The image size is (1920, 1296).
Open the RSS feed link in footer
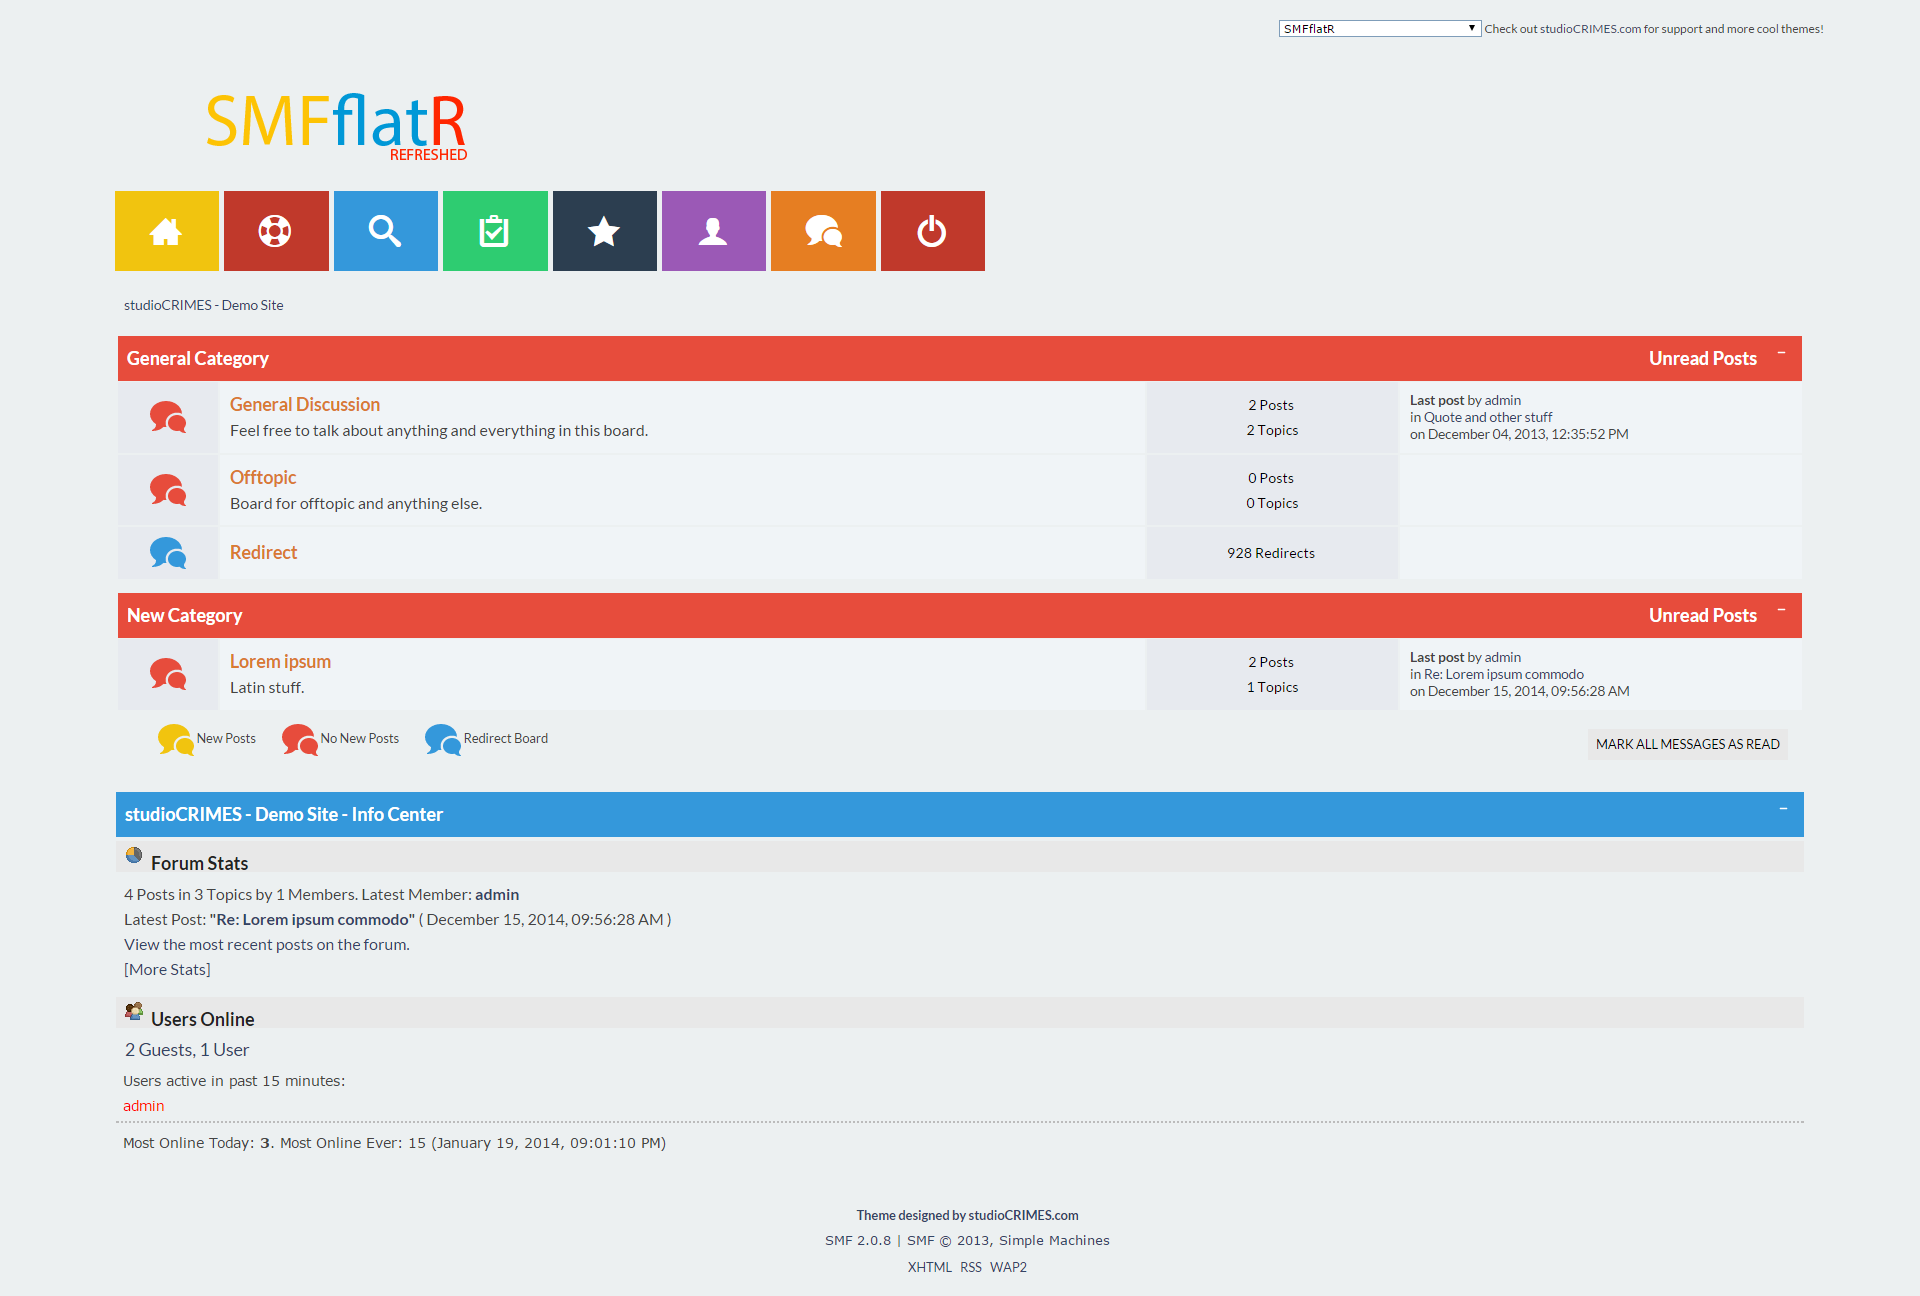click(x=970, y=1267)
